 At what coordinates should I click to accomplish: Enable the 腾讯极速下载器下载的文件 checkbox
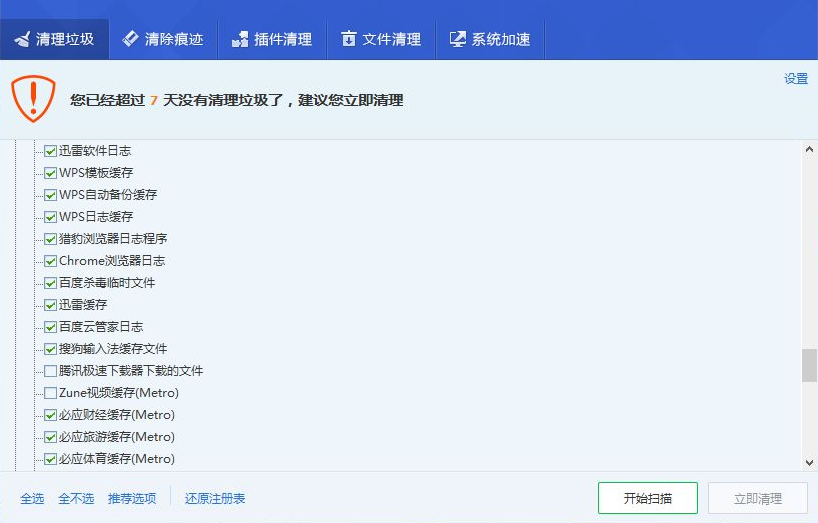tap(50, 371)
